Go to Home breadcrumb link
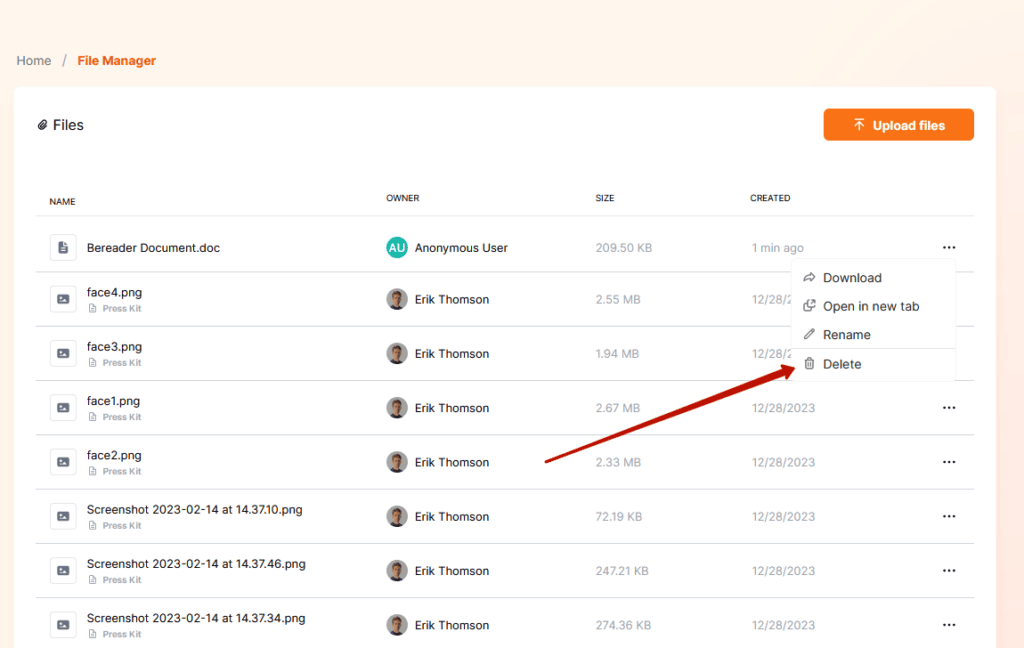The image size is (1024, 648). (x=34, y=61)
